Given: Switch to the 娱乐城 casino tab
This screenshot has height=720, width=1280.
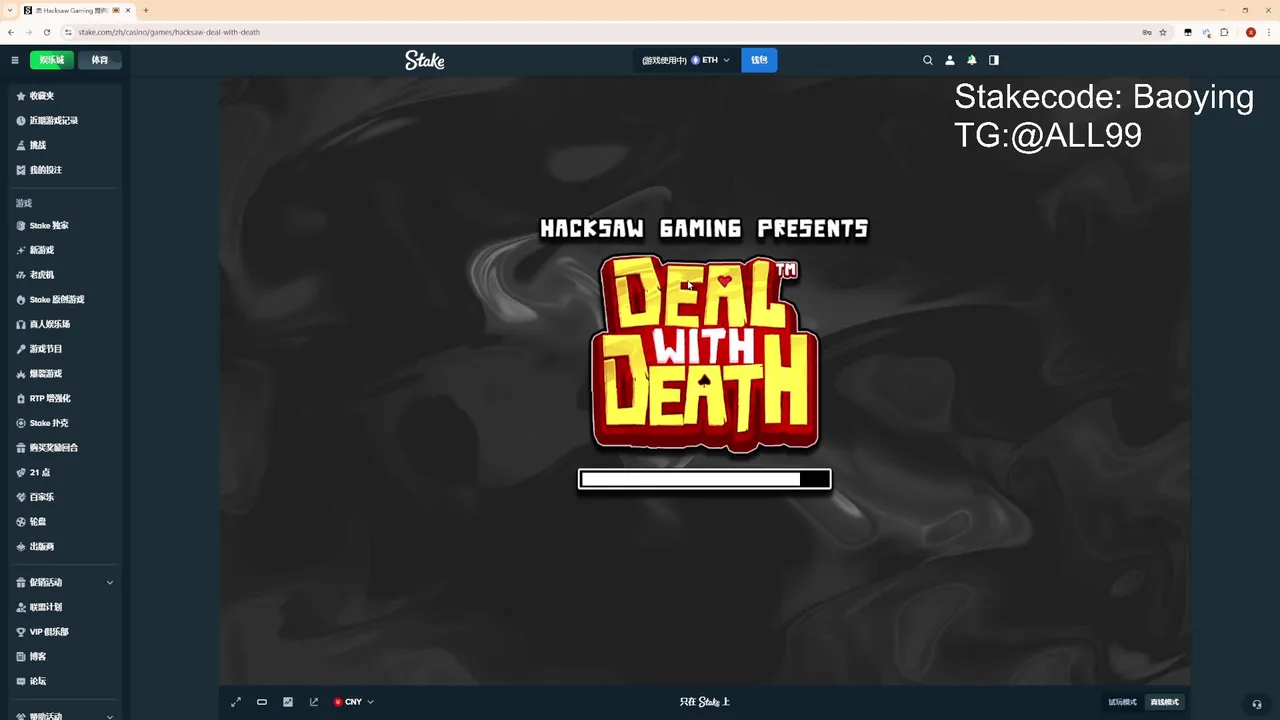Looking at the screenshot, I should (52, 60).
